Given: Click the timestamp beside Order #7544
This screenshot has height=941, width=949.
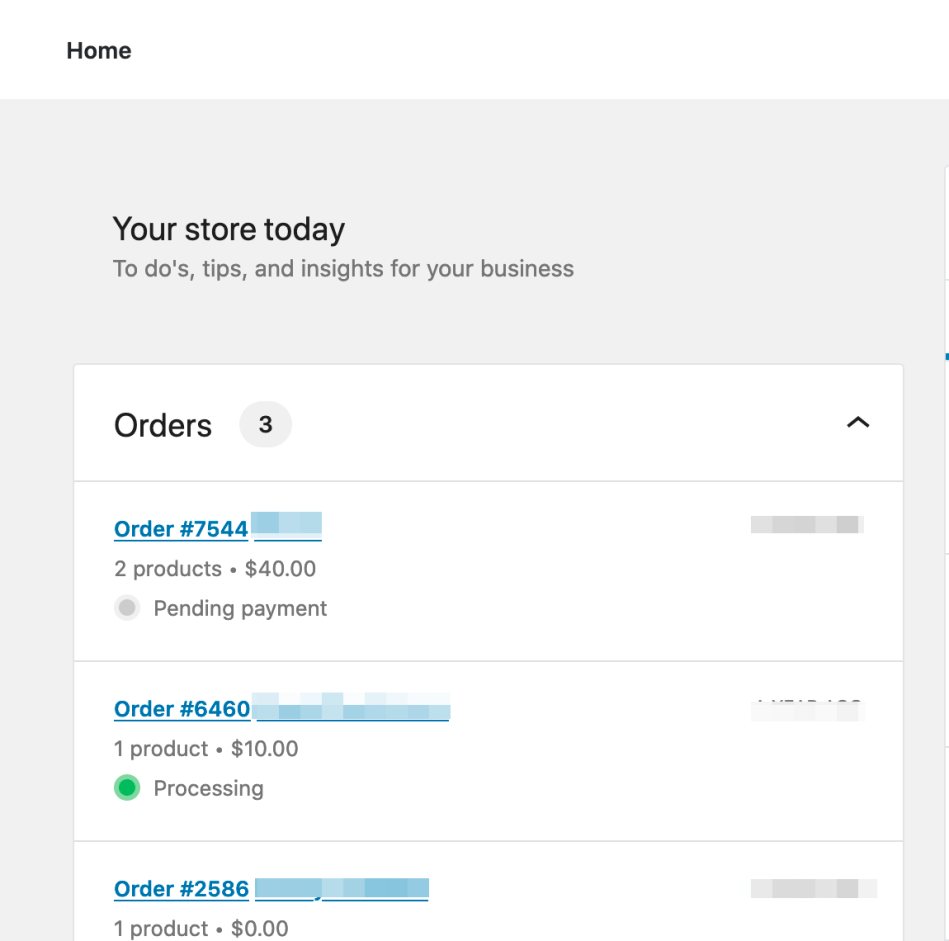Looking at the screenshot, I should pos(806,524).
